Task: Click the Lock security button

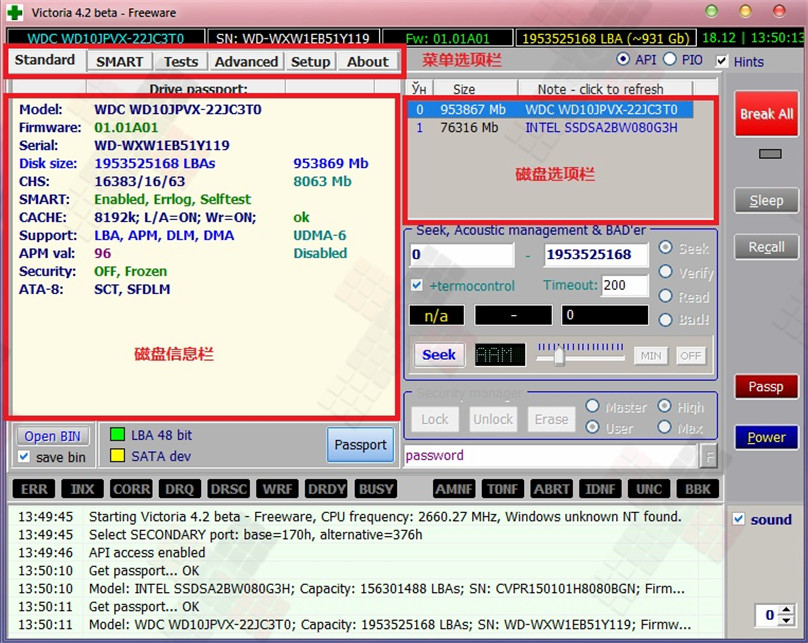Action: [435, 419]
